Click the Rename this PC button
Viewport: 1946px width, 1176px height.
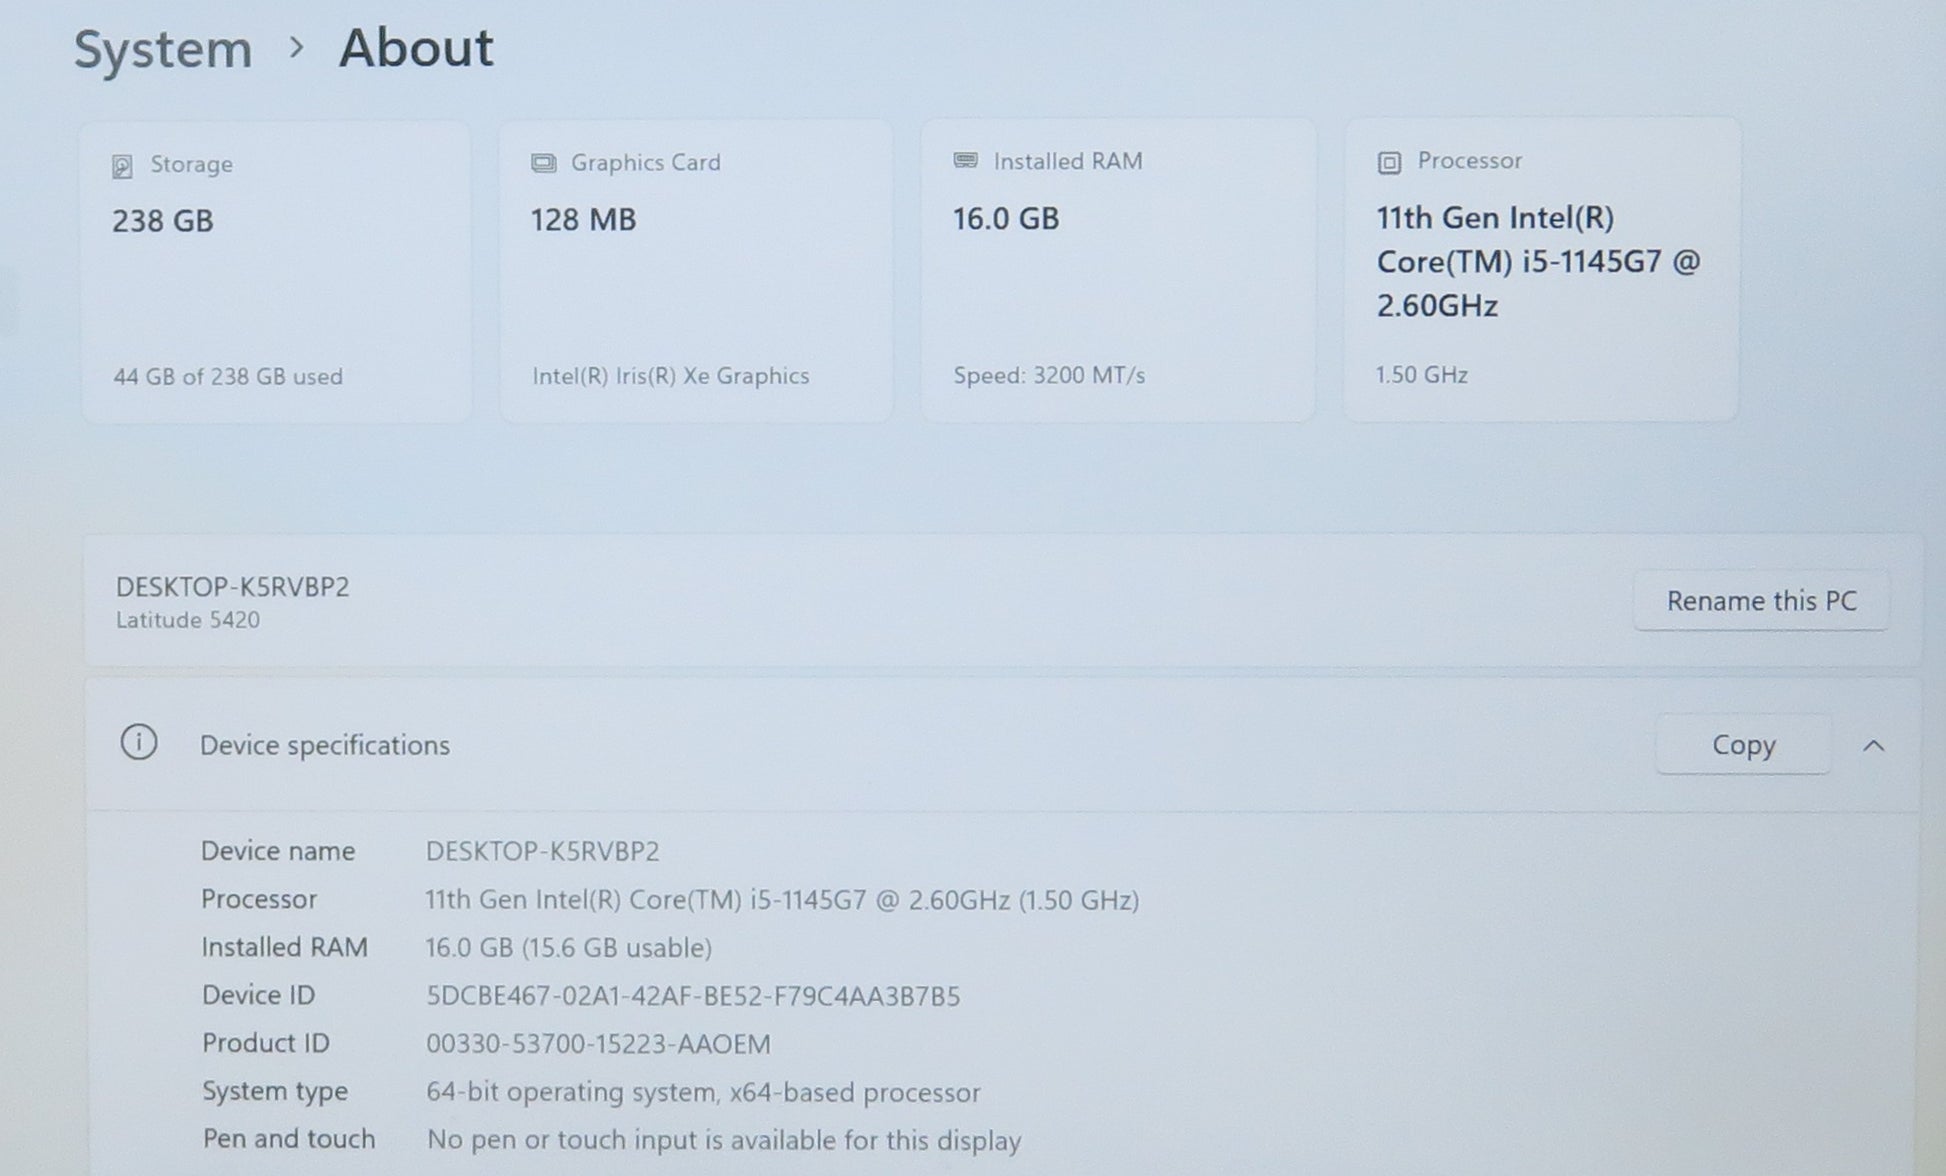(1760, 601)
